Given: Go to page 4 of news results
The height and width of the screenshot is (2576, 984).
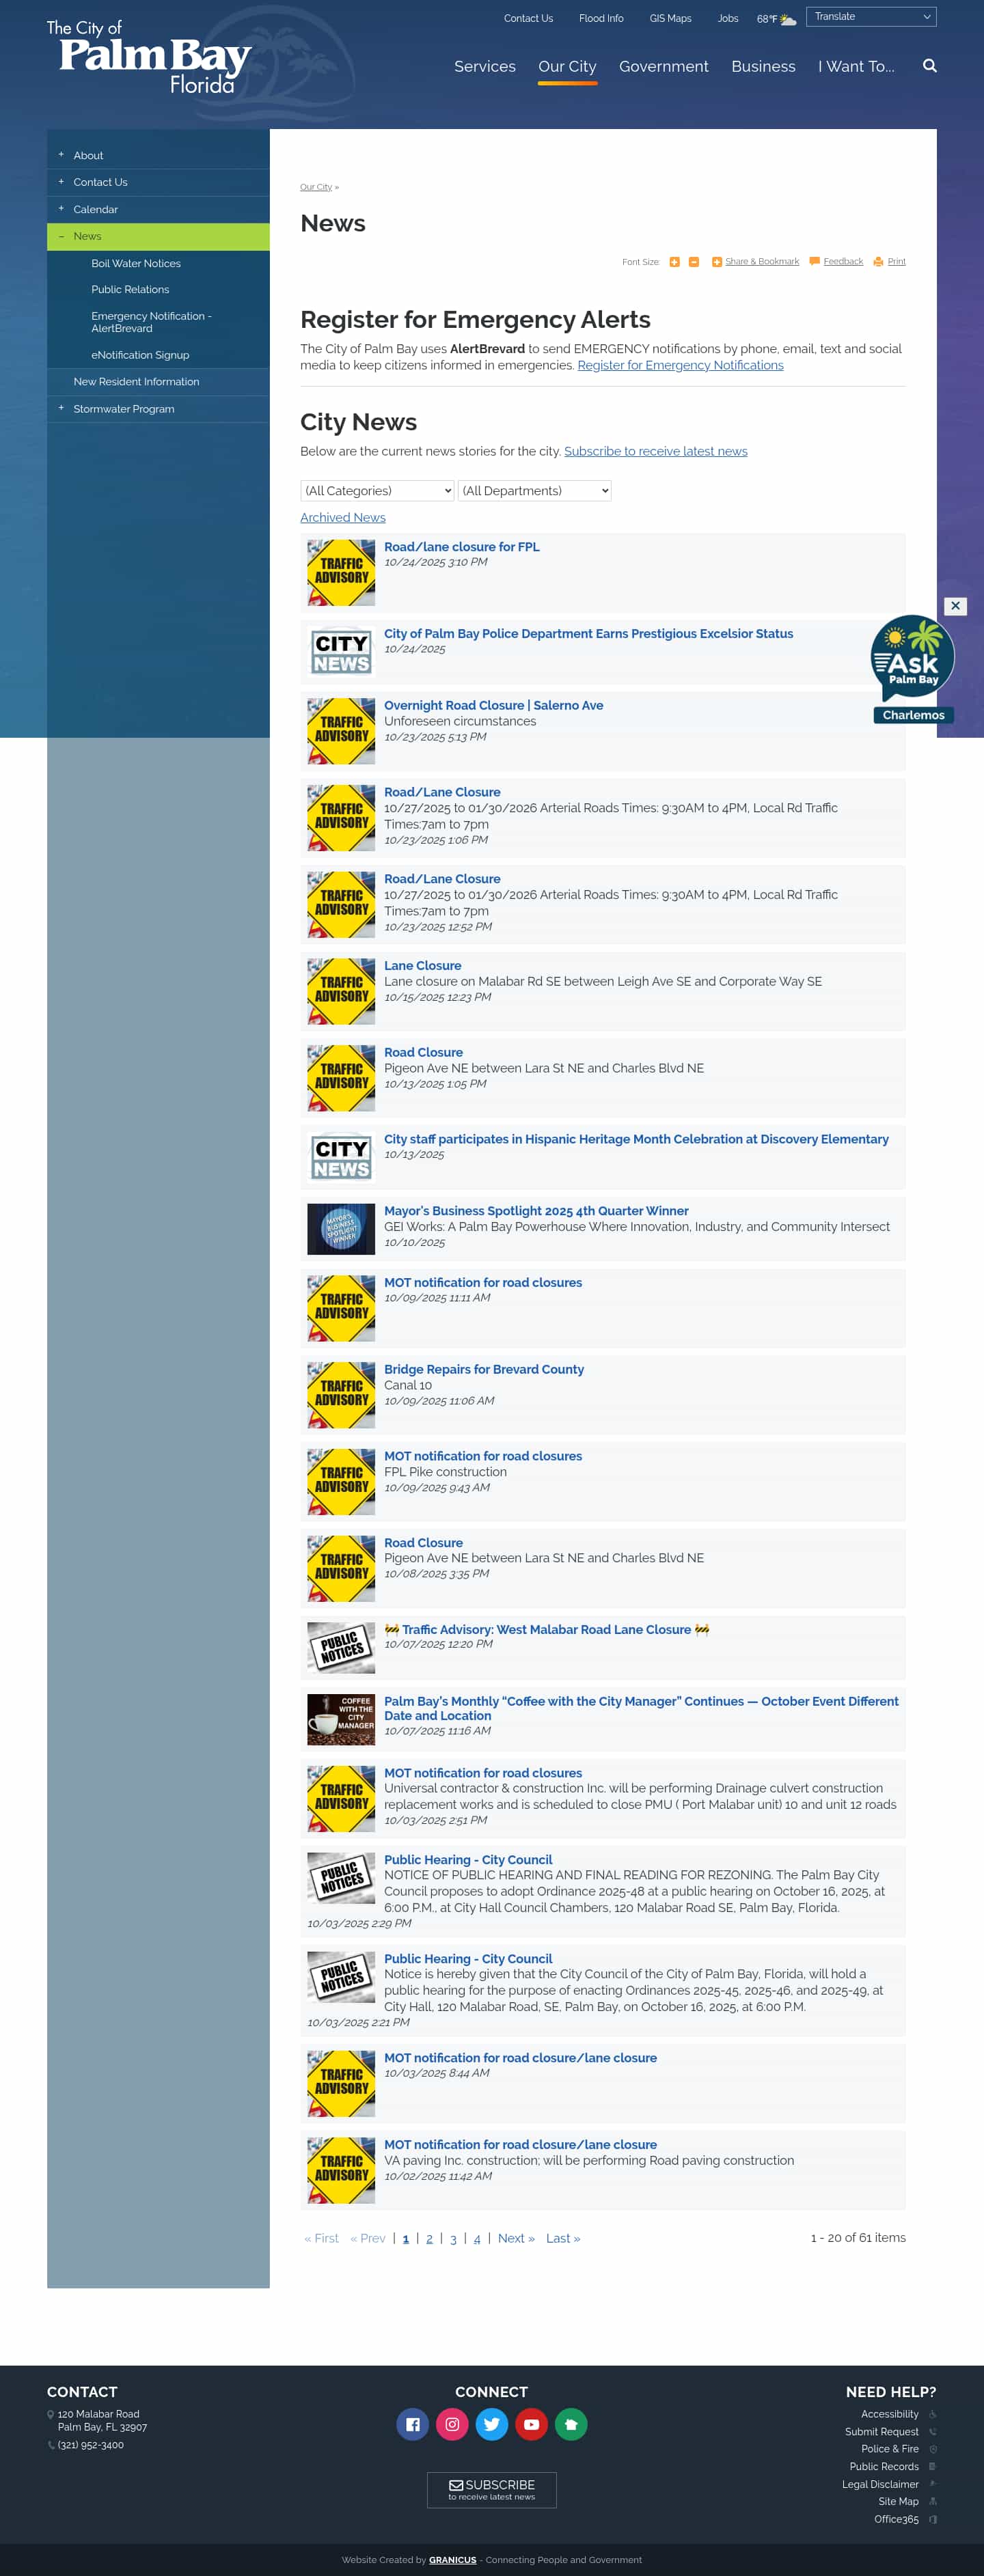Looking at the screenshot, I should coord(477,2239).
